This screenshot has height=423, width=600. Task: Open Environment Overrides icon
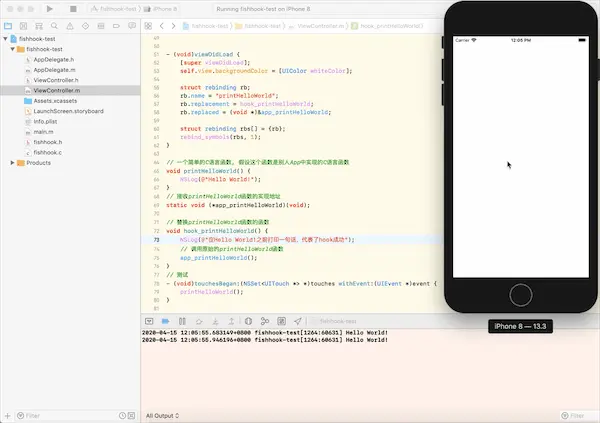point(281,321)
